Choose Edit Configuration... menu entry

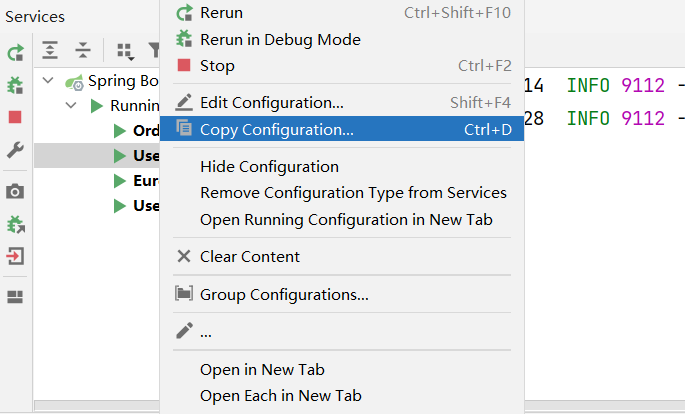[271, 102]
